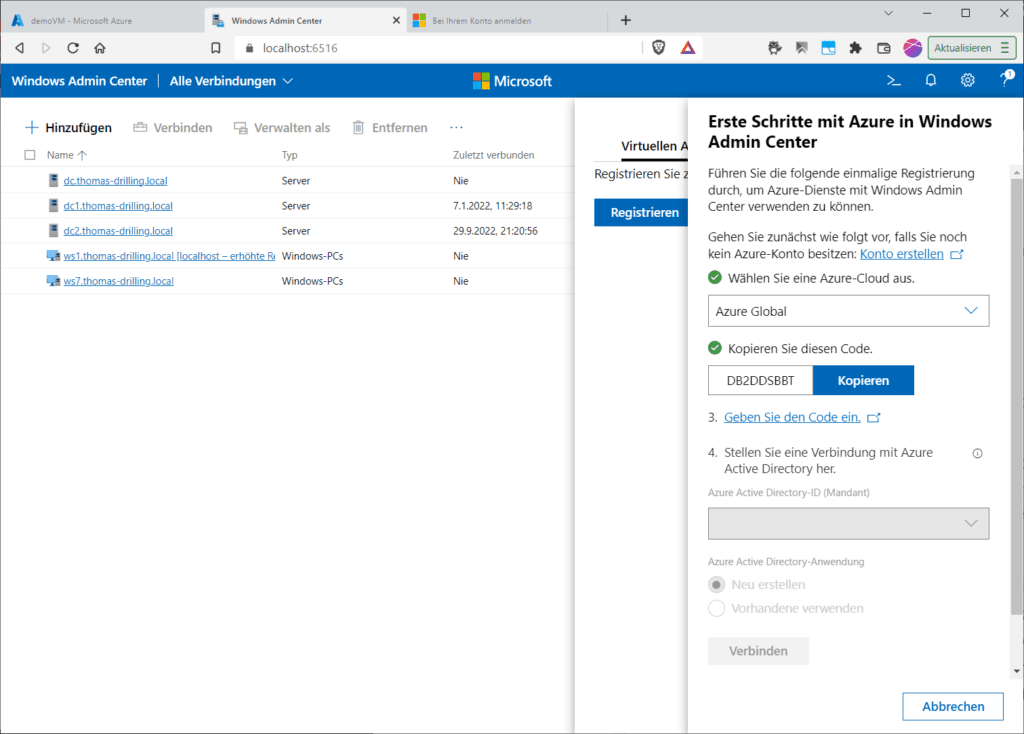
Task: Open the Geben Sie den Code ein link
Action: [792, 417]
